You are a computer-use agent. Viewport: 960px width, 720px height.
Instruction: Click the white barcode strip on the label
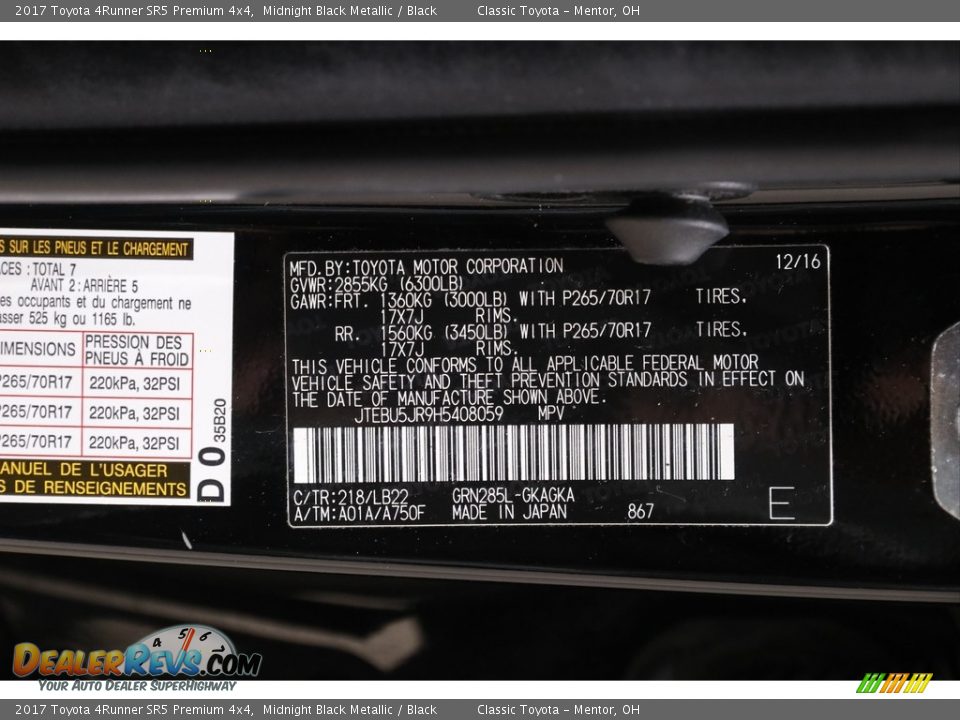[x=513, y=452]
